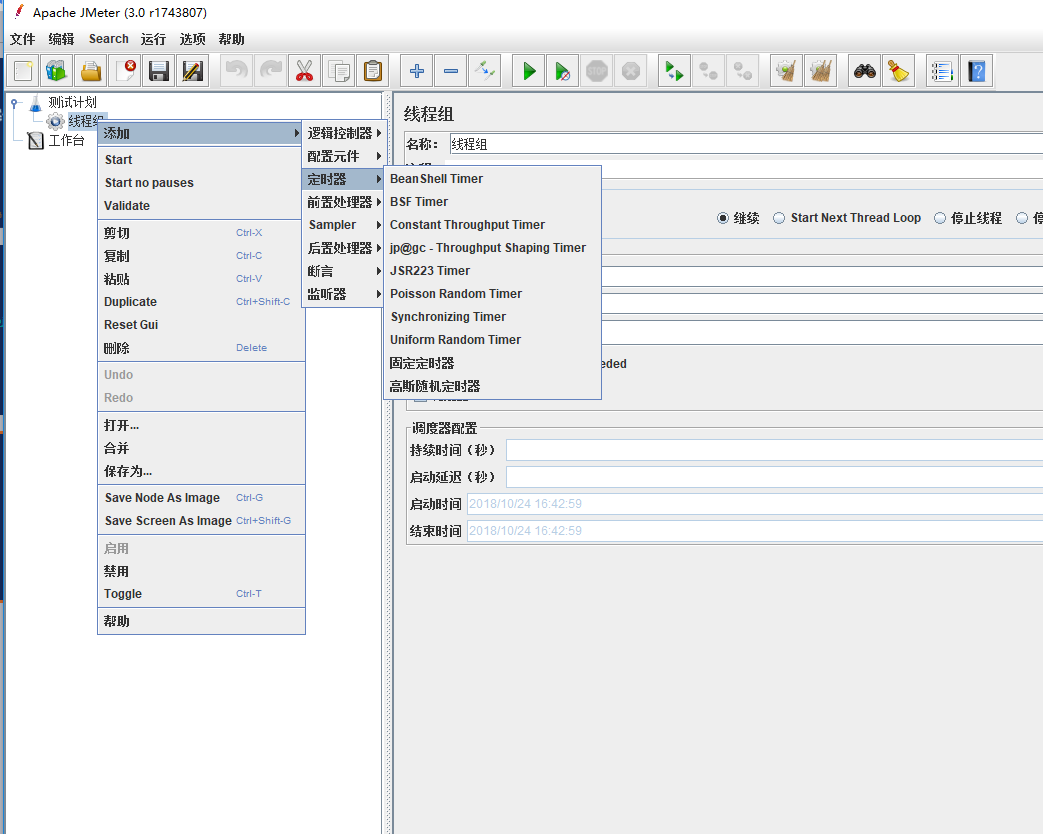This screenshot has width=1043, height=834.
Task: Click the Clear All brooms icon
Action: pos(820,70)
